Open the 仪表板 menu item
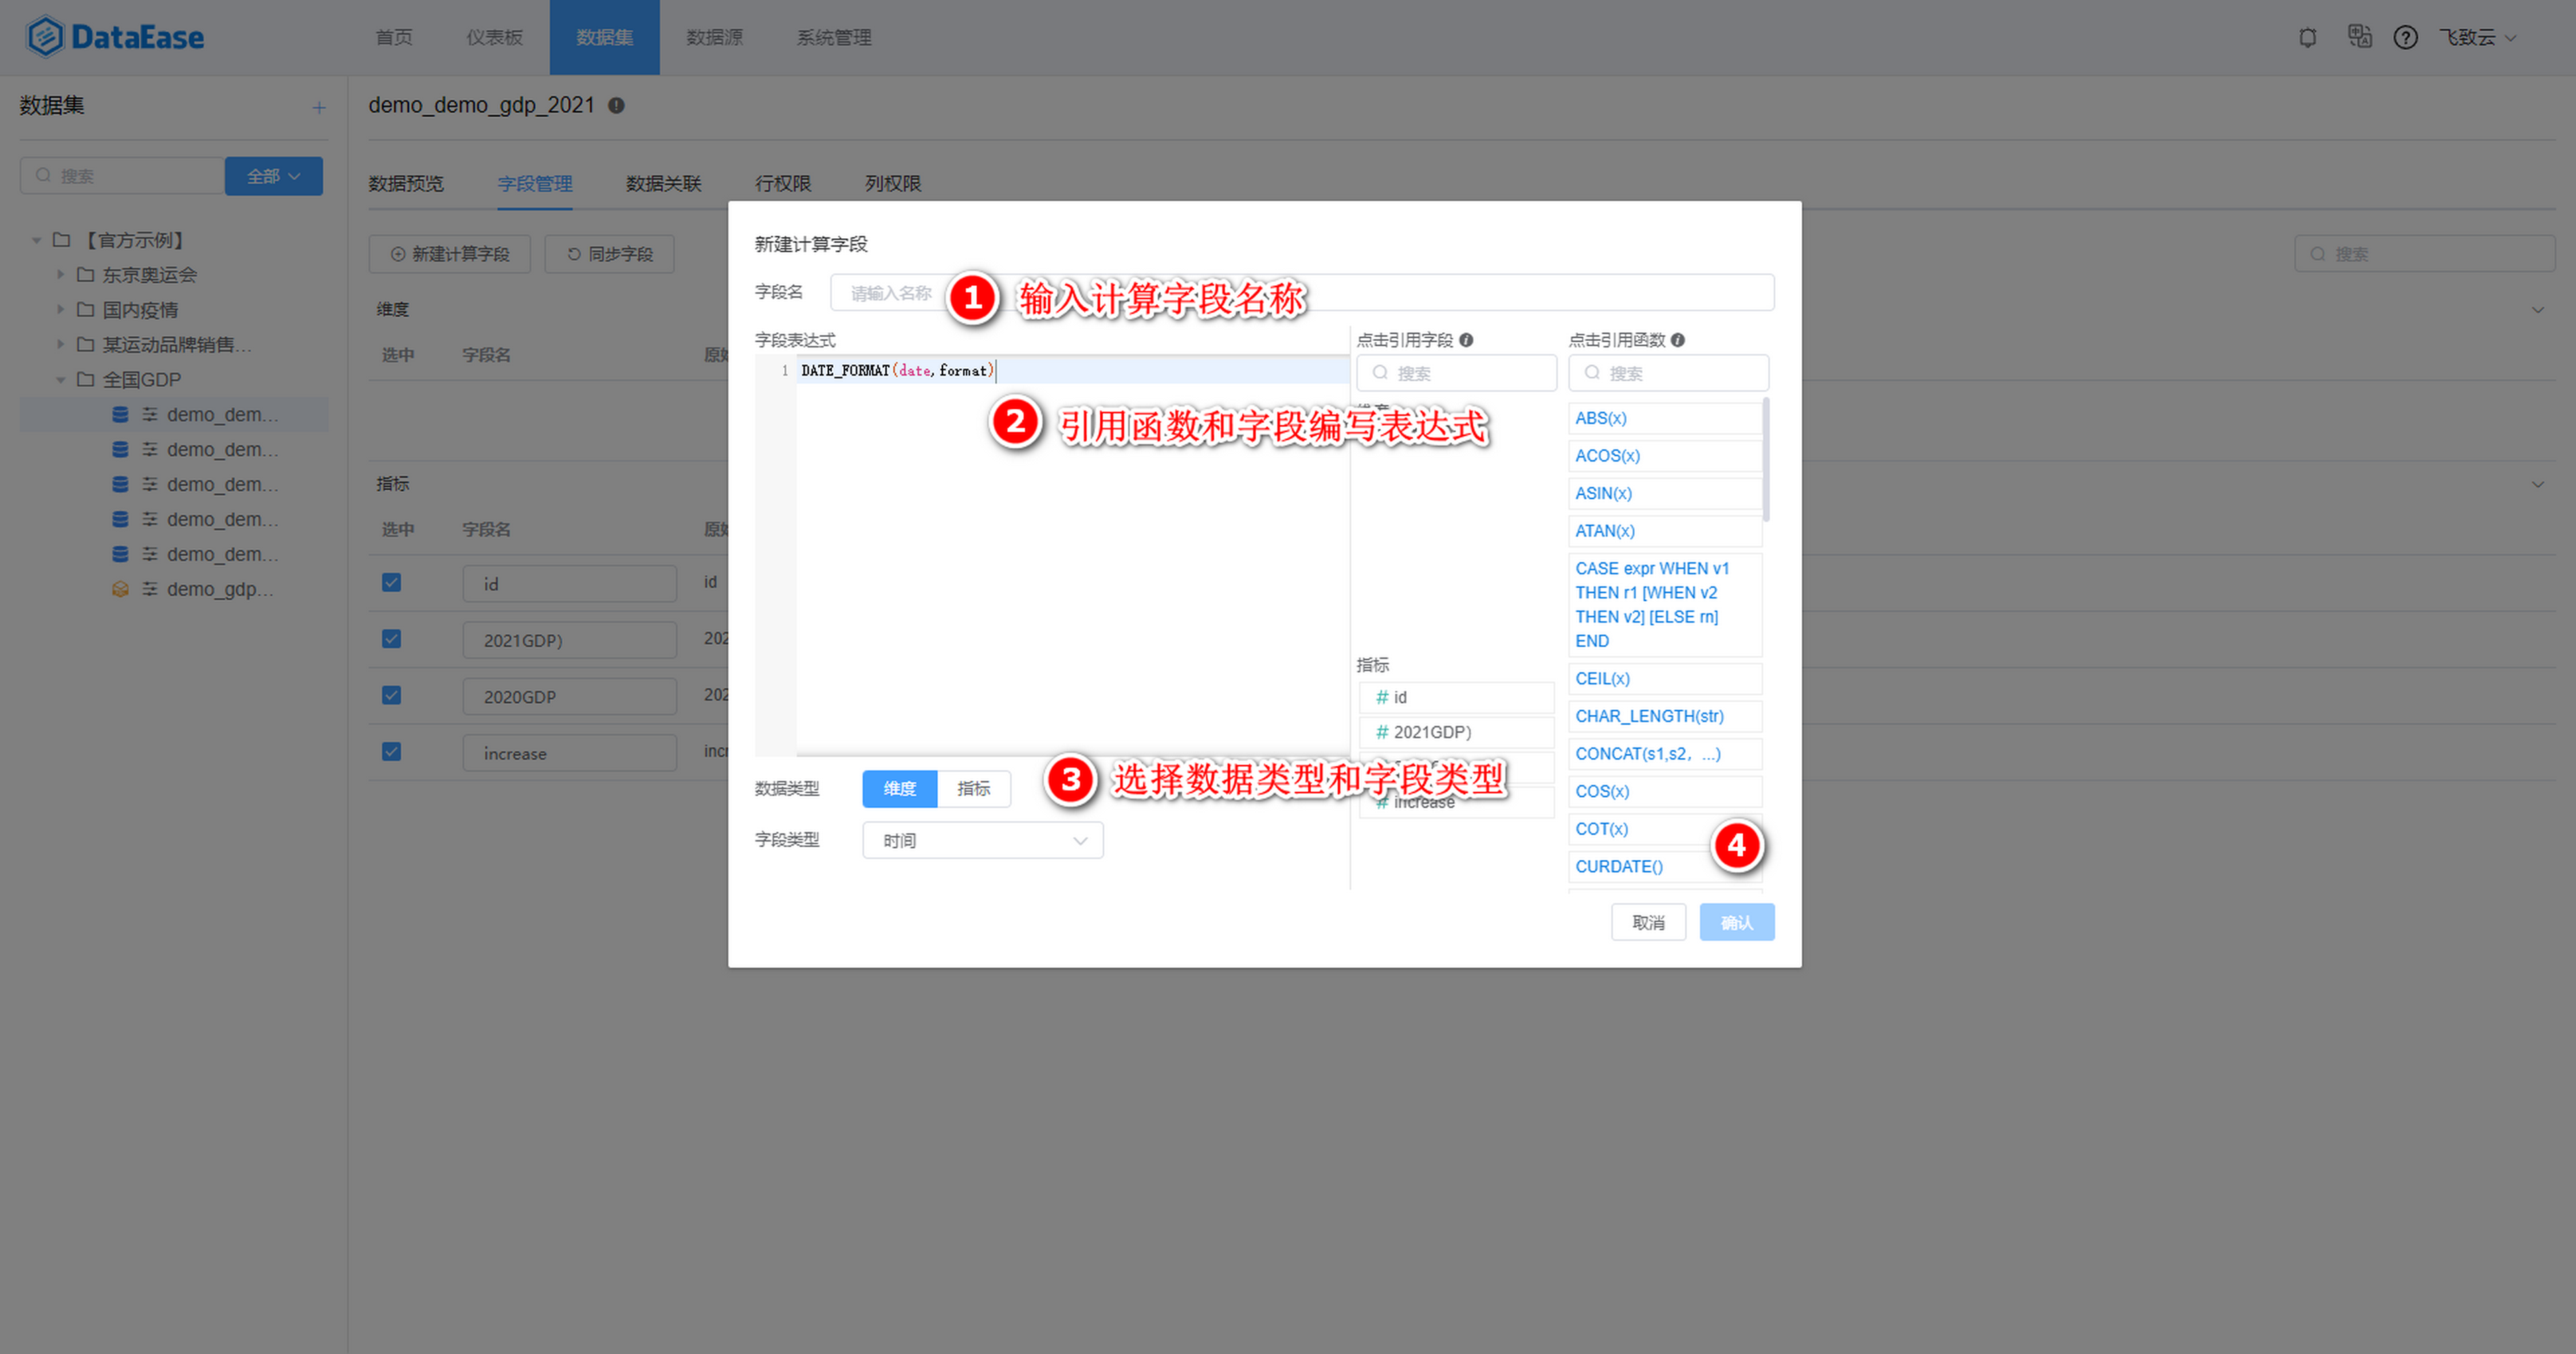This screenshot has width=2576, height=1354. [494, 37]
